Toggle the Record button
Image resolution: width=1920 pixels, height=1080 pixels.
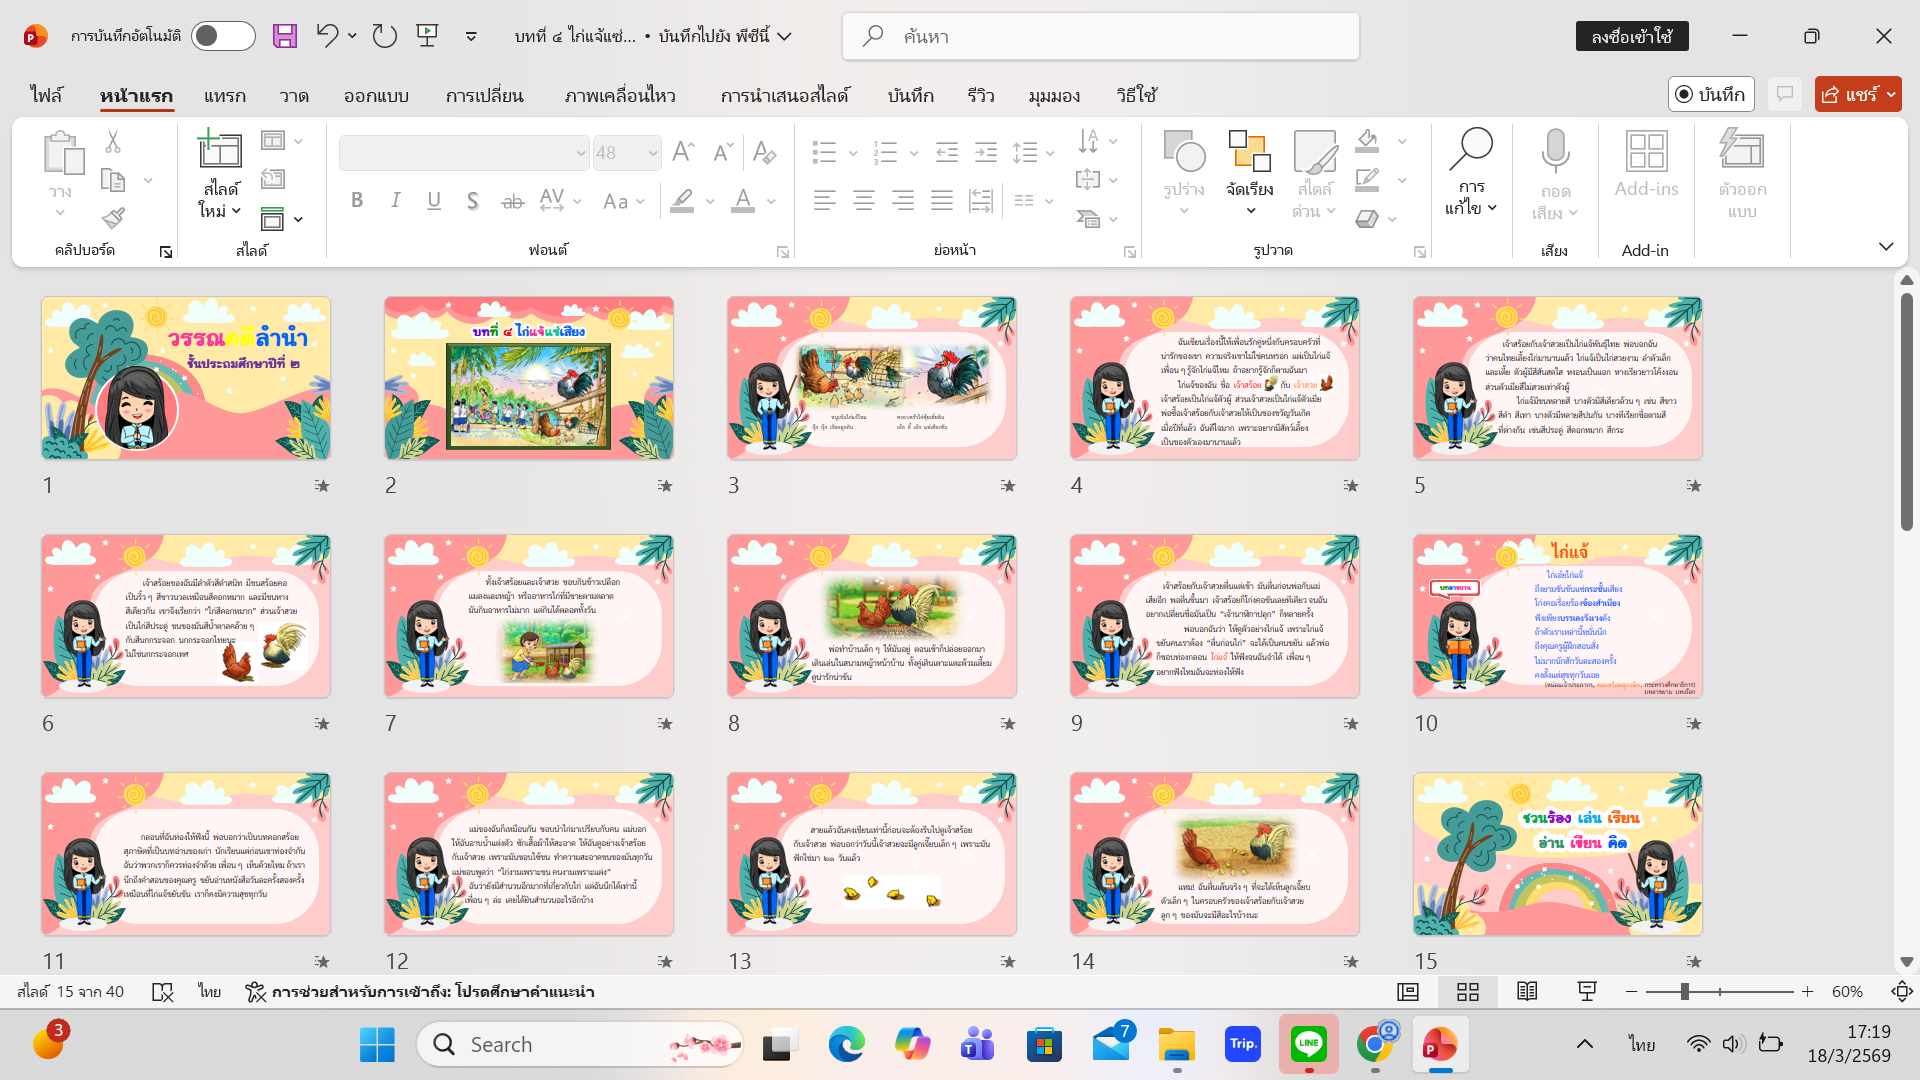(x=1710, y=94)
